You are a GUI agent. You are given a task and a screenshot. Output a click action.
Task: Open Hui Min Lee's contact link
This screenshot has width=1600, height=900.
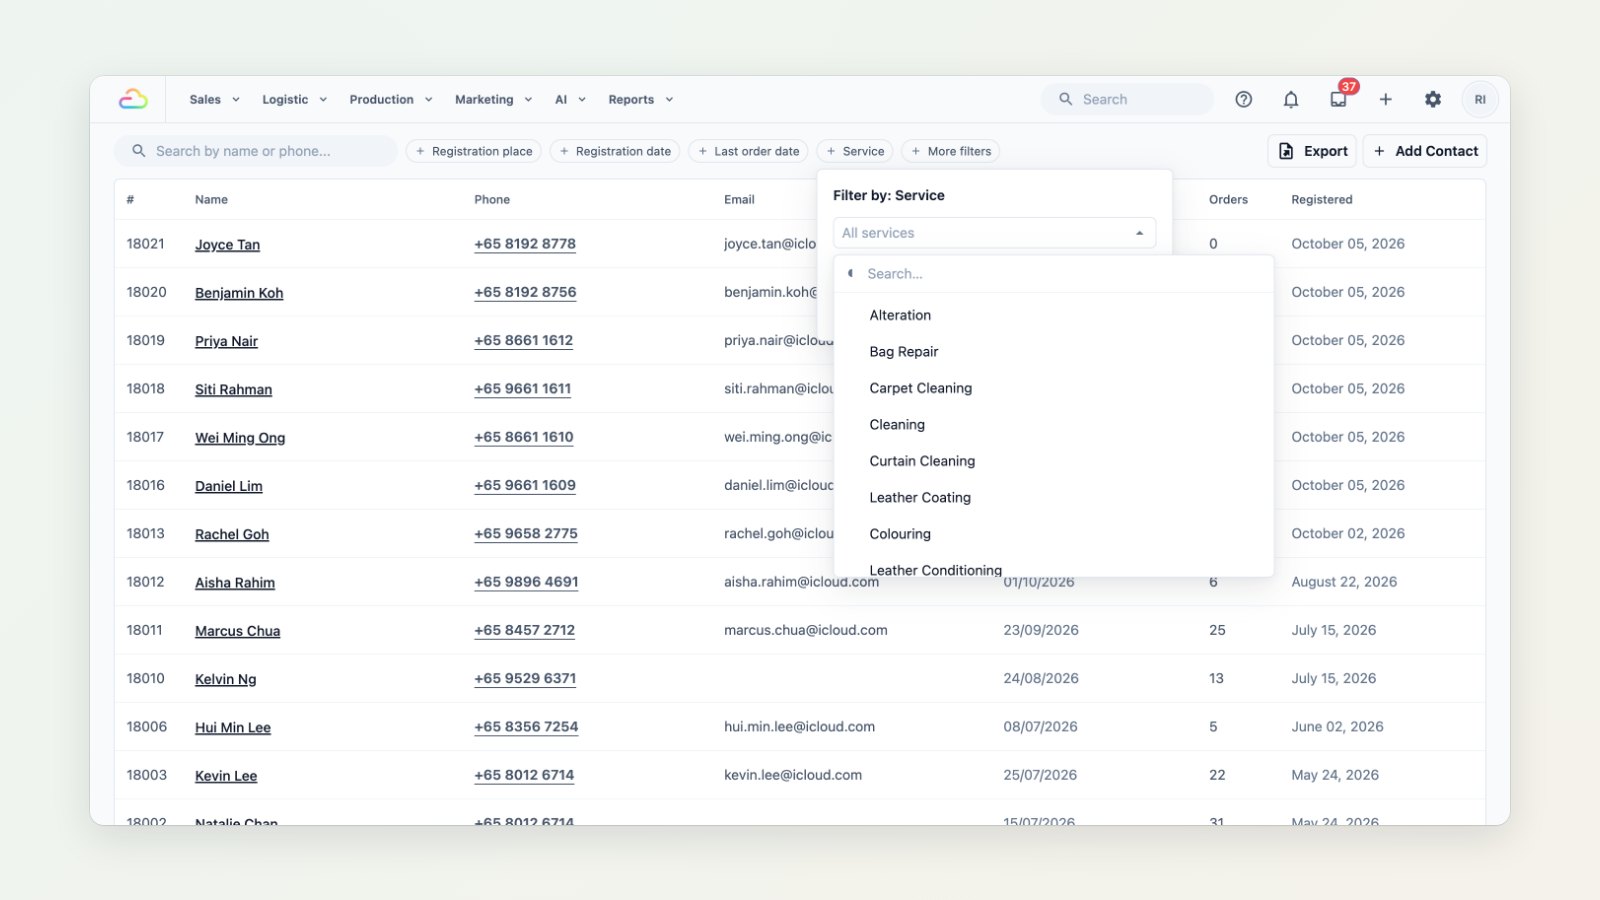click(x=233, y=728)
